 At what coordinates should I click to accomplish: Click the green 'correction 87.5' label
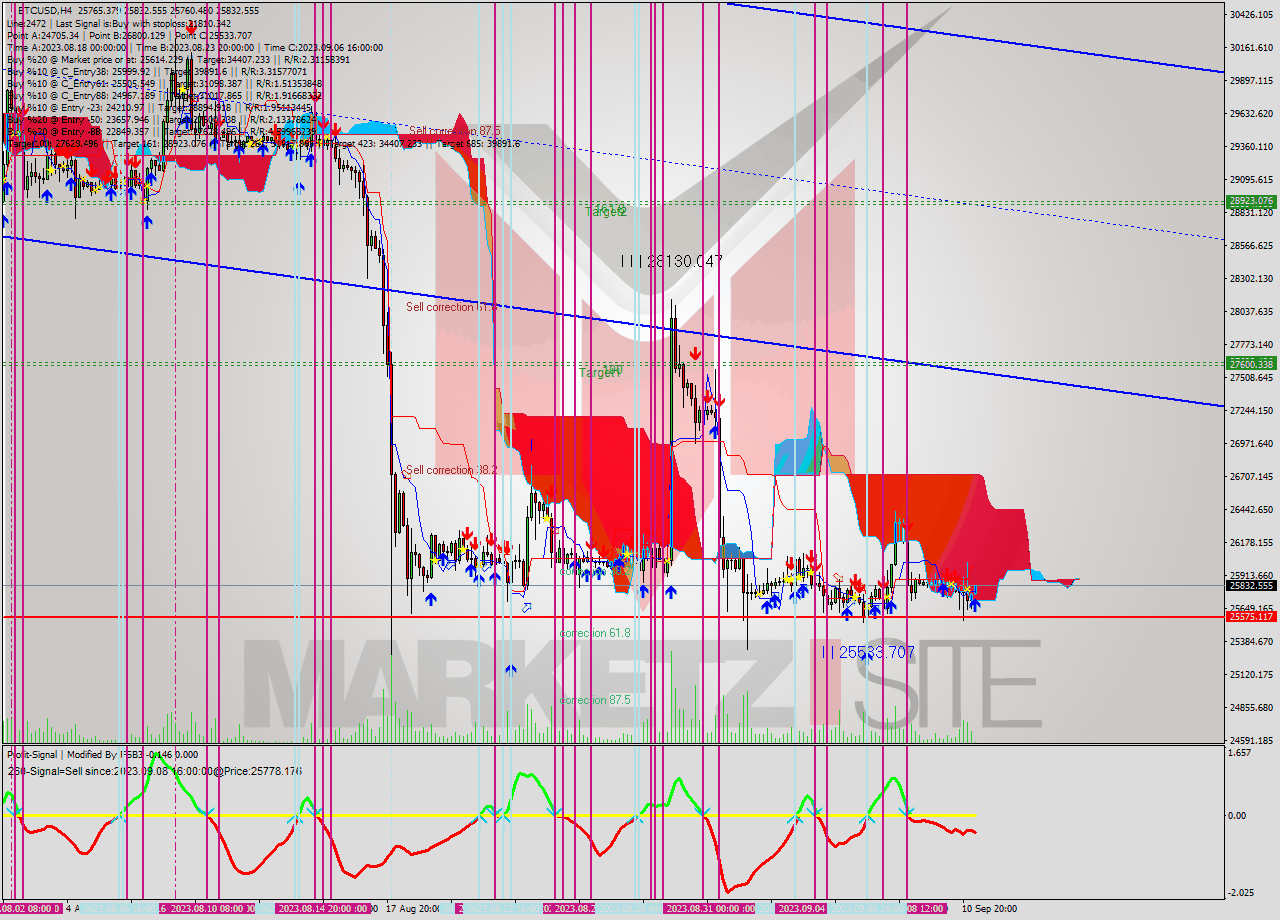click(595, 700)
